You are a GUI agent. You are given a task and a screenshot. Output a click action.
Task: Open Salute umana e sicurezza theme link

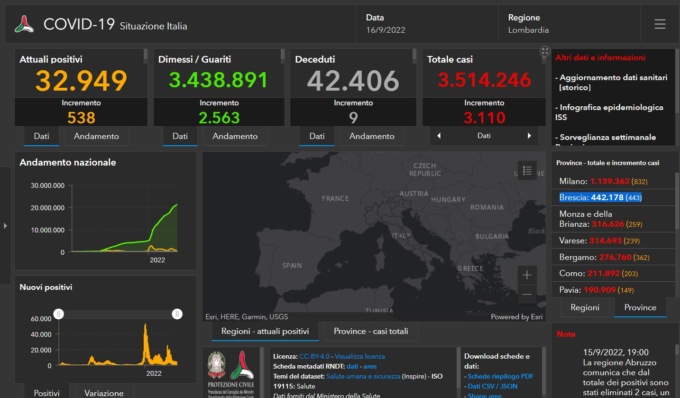tap(363, 376)
